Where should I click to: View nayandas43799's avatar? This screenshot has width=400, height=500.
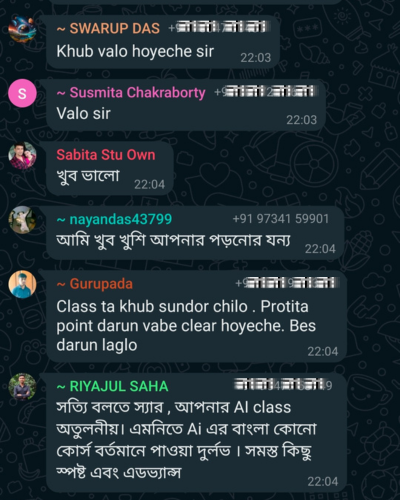22,220
